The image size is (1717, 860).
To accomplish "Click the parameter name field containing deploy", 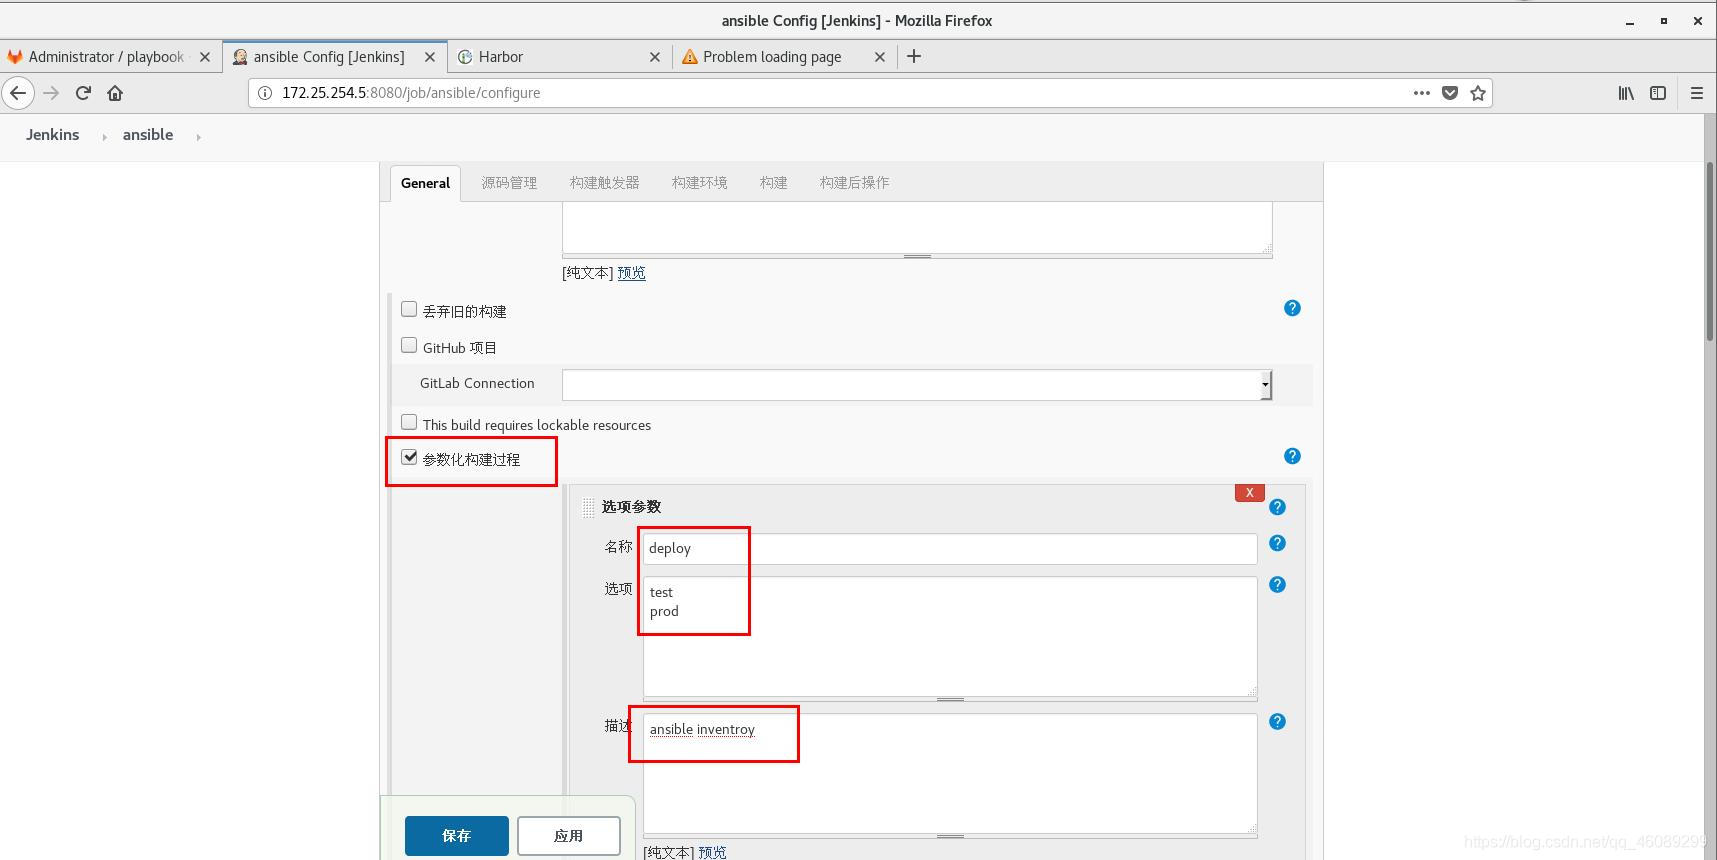I will [x=950, y=548].
